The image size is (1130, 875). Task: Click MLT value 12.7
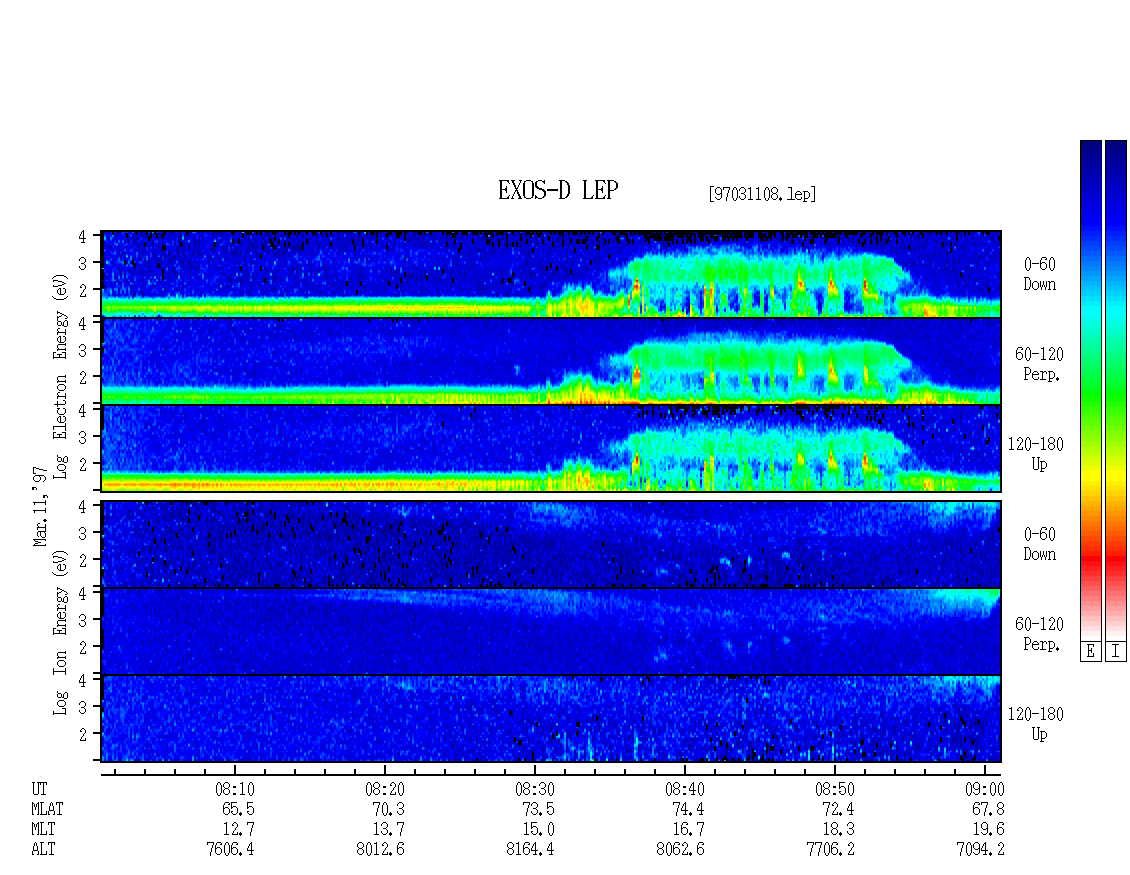[x=238, y=830]
